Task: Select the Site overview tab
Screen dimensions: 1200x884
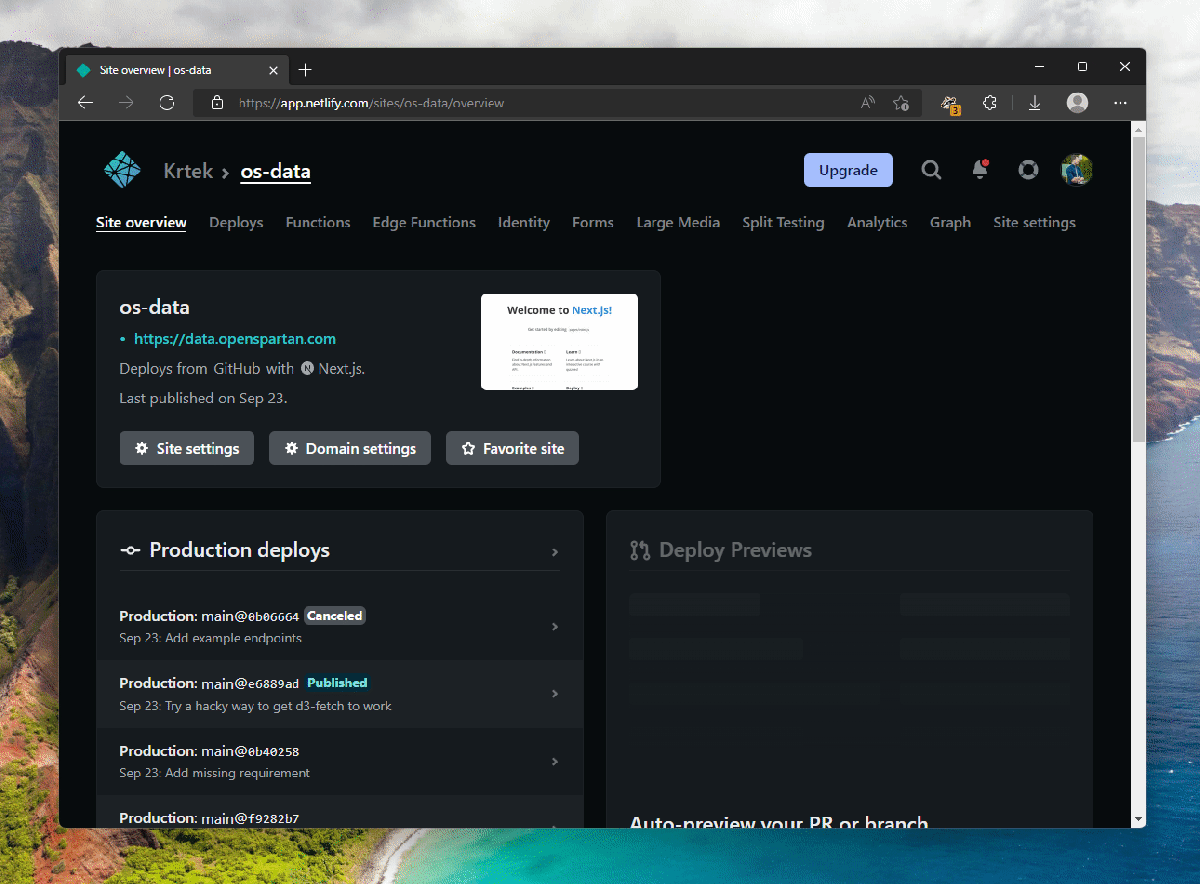Action: (141, 222)
